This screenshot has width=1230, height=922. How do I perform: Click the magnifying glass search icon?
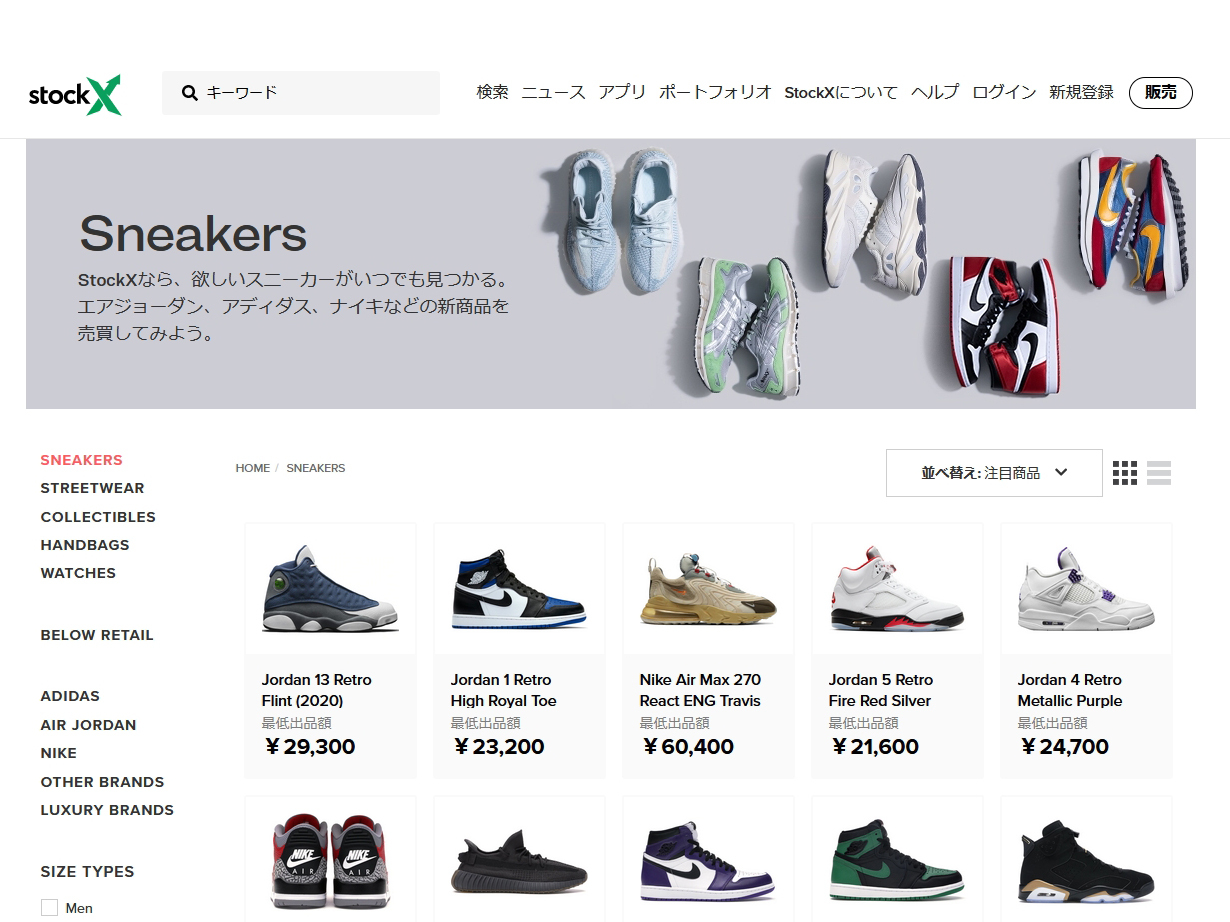coord(190,93)
